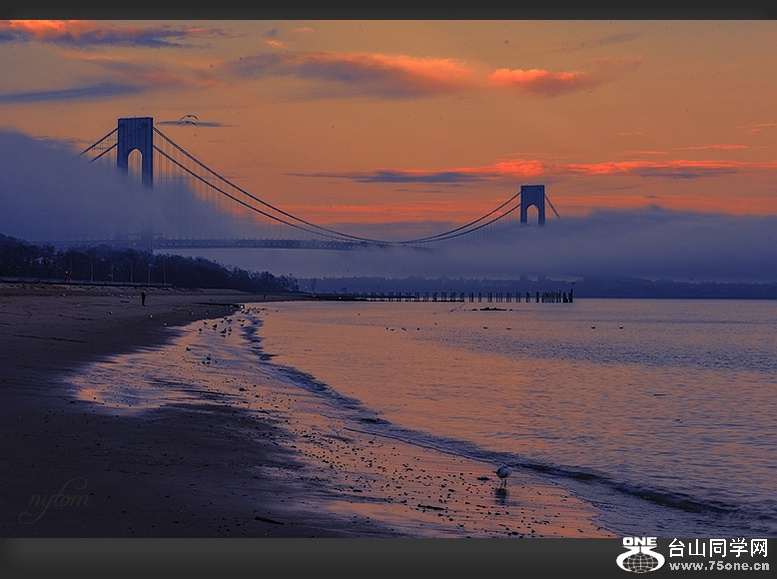
Task: Click the bridge roadway deck
Action: (x=250, y=243)
